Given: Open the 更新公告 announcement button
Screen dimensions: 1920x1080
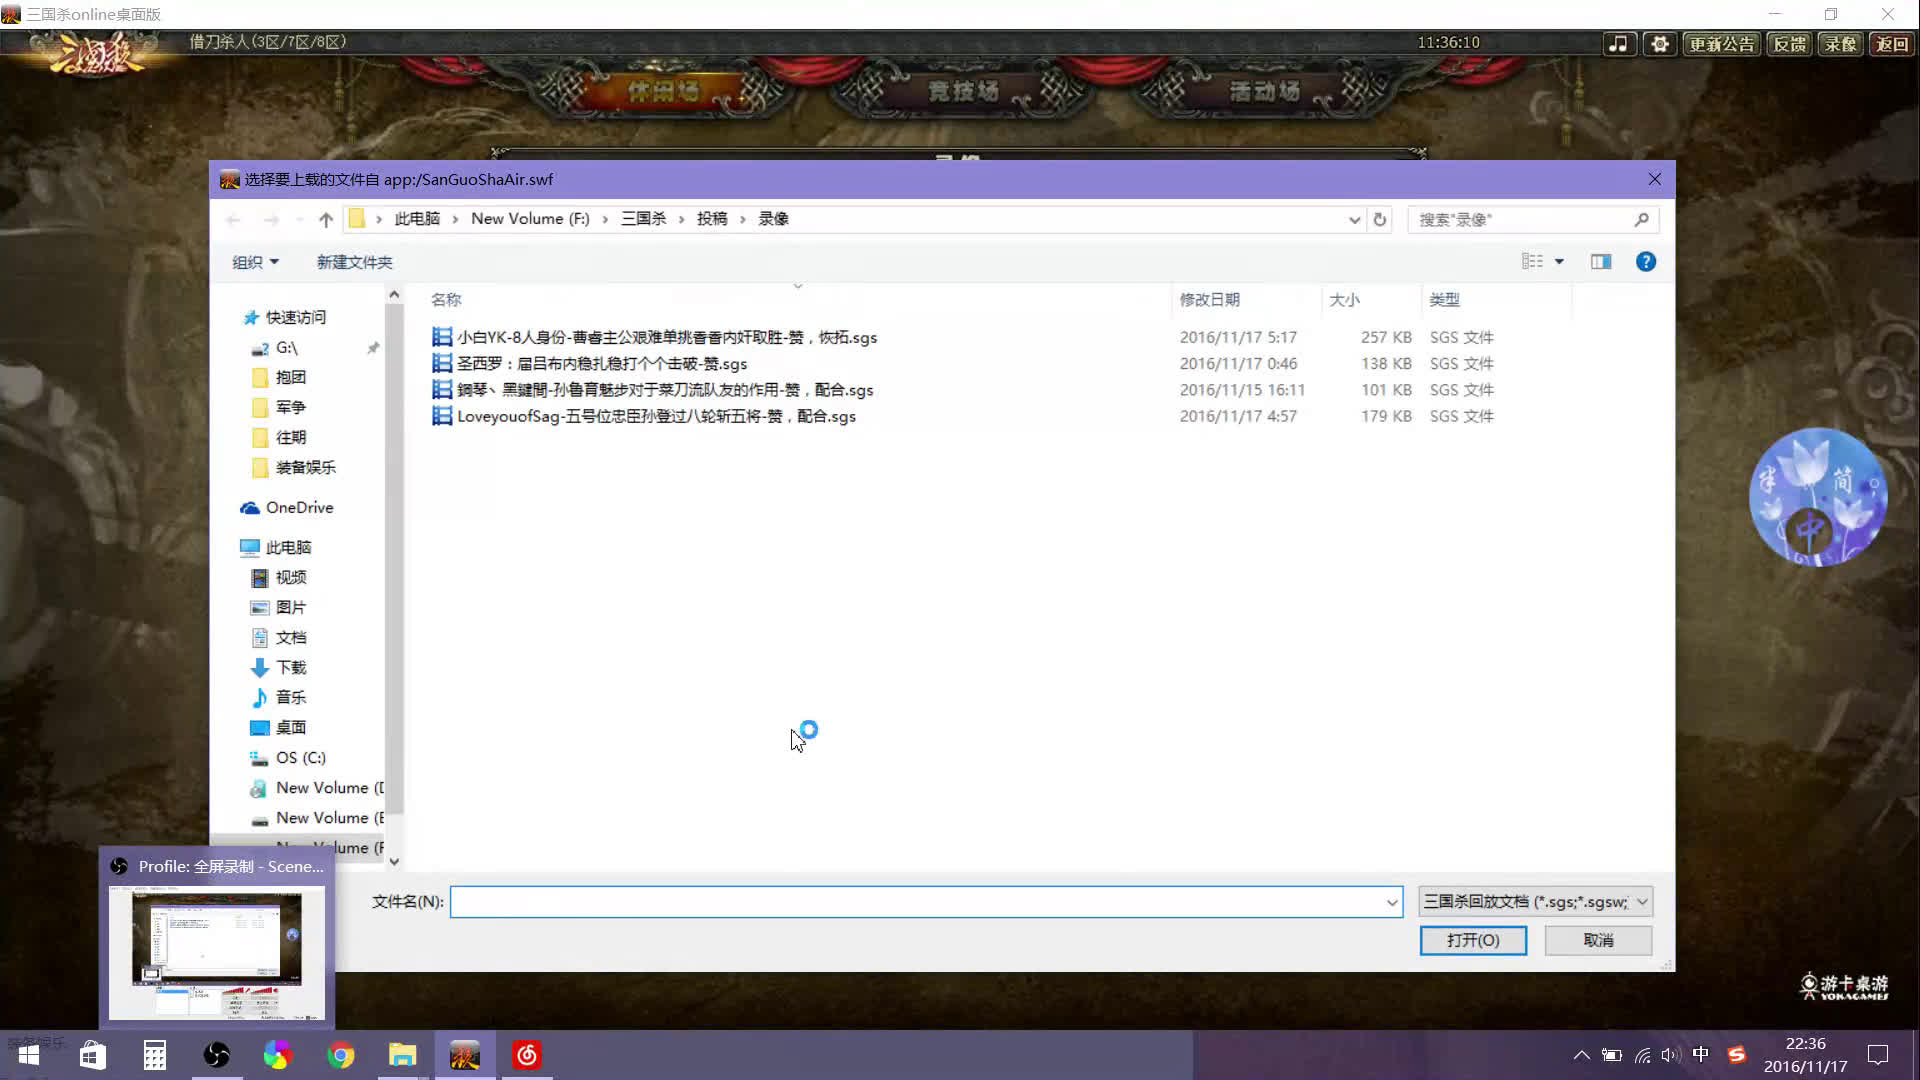Looking at the screenshot, I should (x=1722, y=44).
